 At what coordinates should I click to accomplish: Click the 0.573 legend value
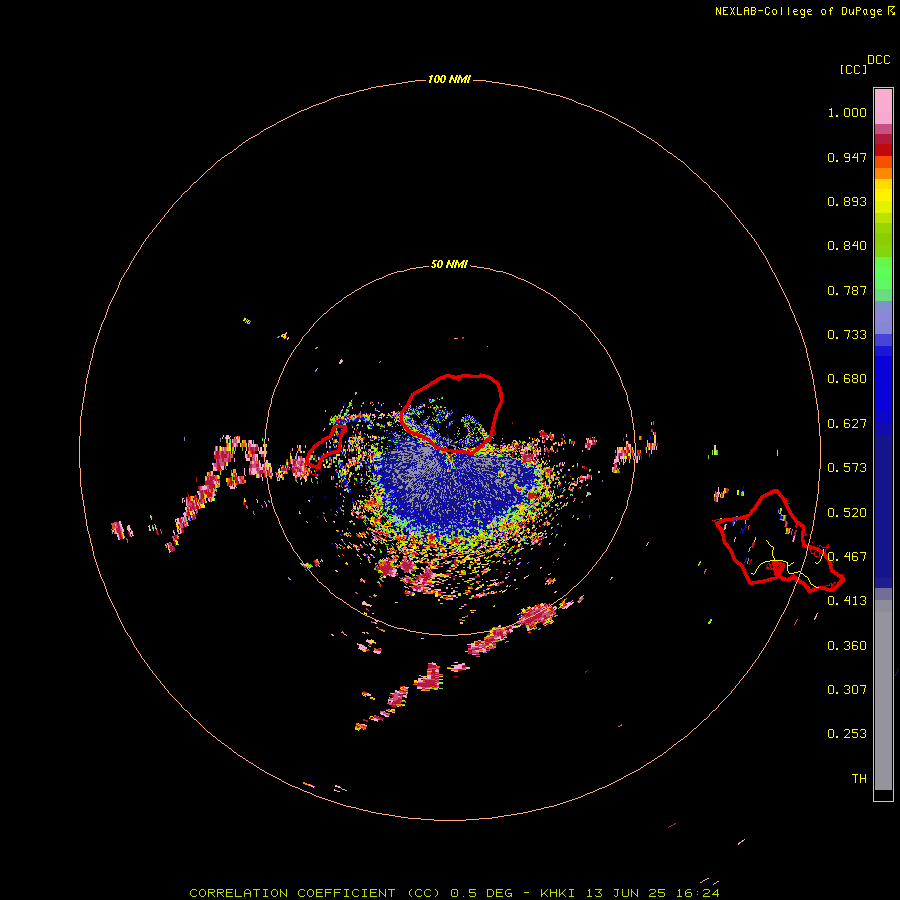click(847, 468)
